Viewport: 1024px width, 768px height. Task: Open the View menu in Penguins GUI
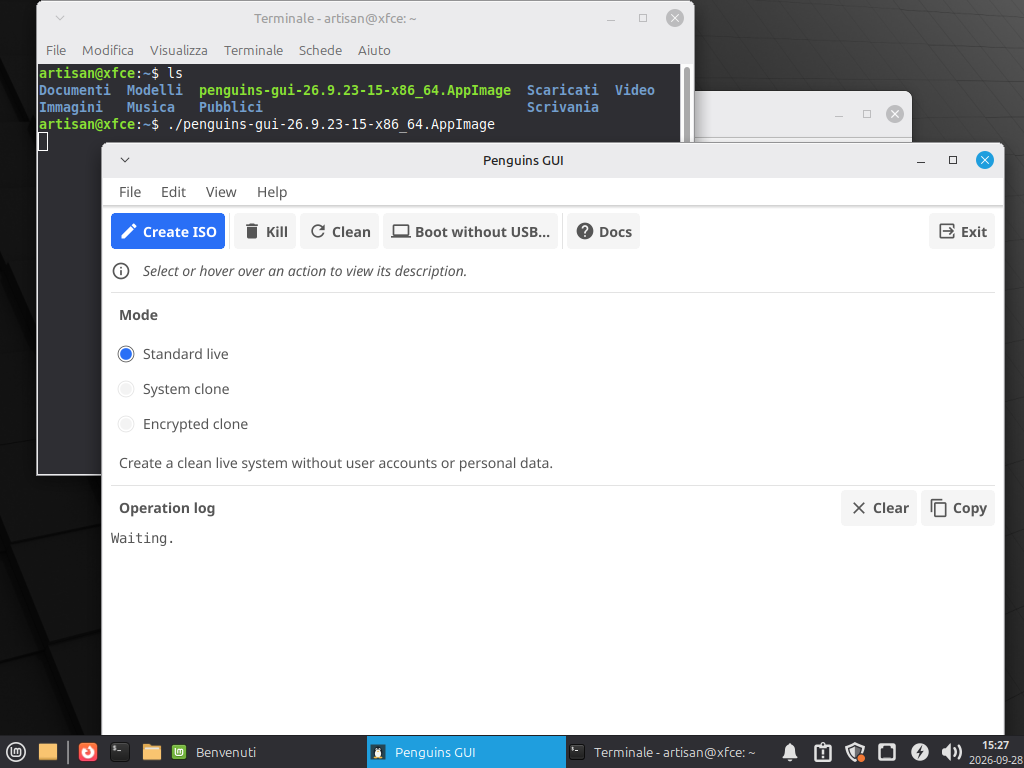(221, 192)
